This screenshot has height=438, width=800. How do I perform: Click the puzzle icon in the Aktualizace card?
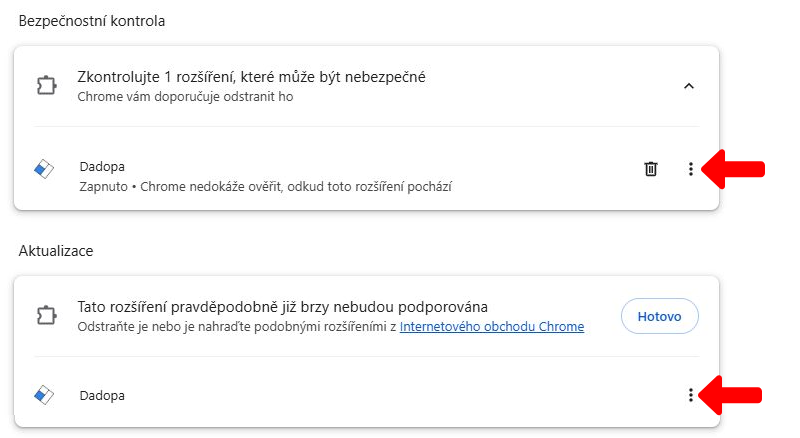click(x=46, y=316)
